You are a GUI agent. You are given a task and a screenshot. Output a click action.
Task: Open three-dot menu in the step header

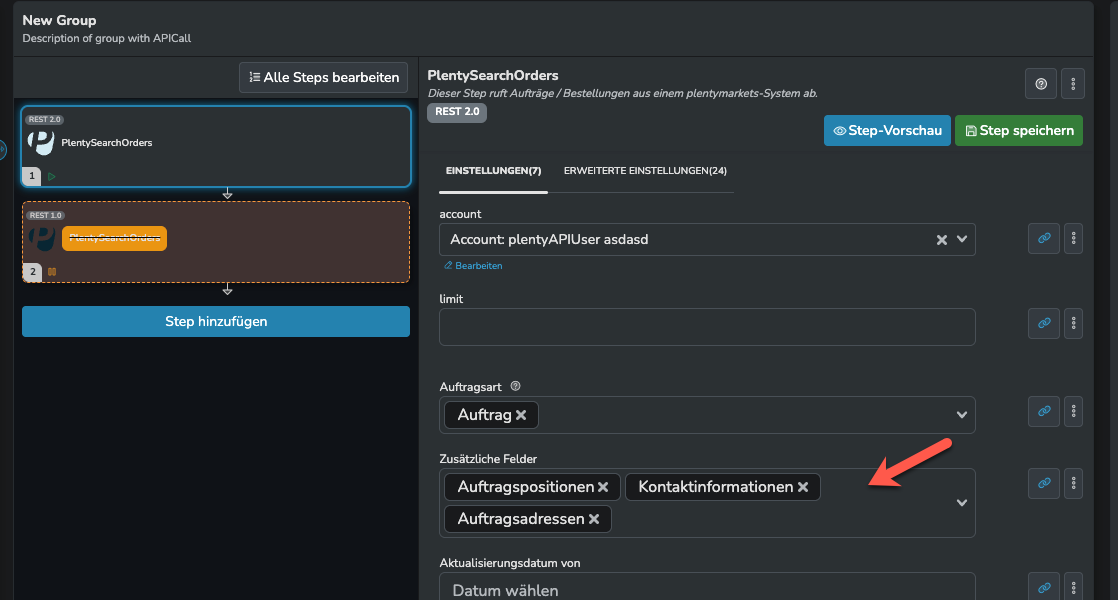pyautogui.click(x=1072, y=84)
